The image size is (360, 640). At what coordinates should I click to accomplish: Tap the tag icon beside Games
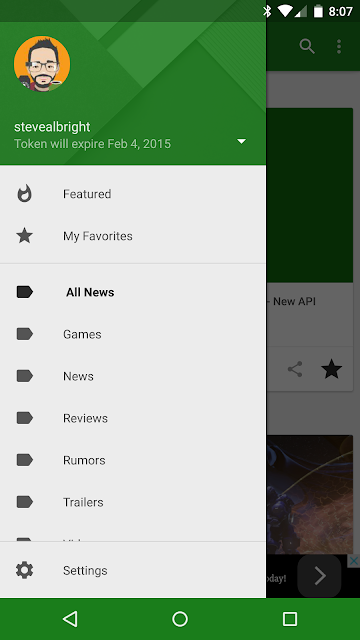24,334
